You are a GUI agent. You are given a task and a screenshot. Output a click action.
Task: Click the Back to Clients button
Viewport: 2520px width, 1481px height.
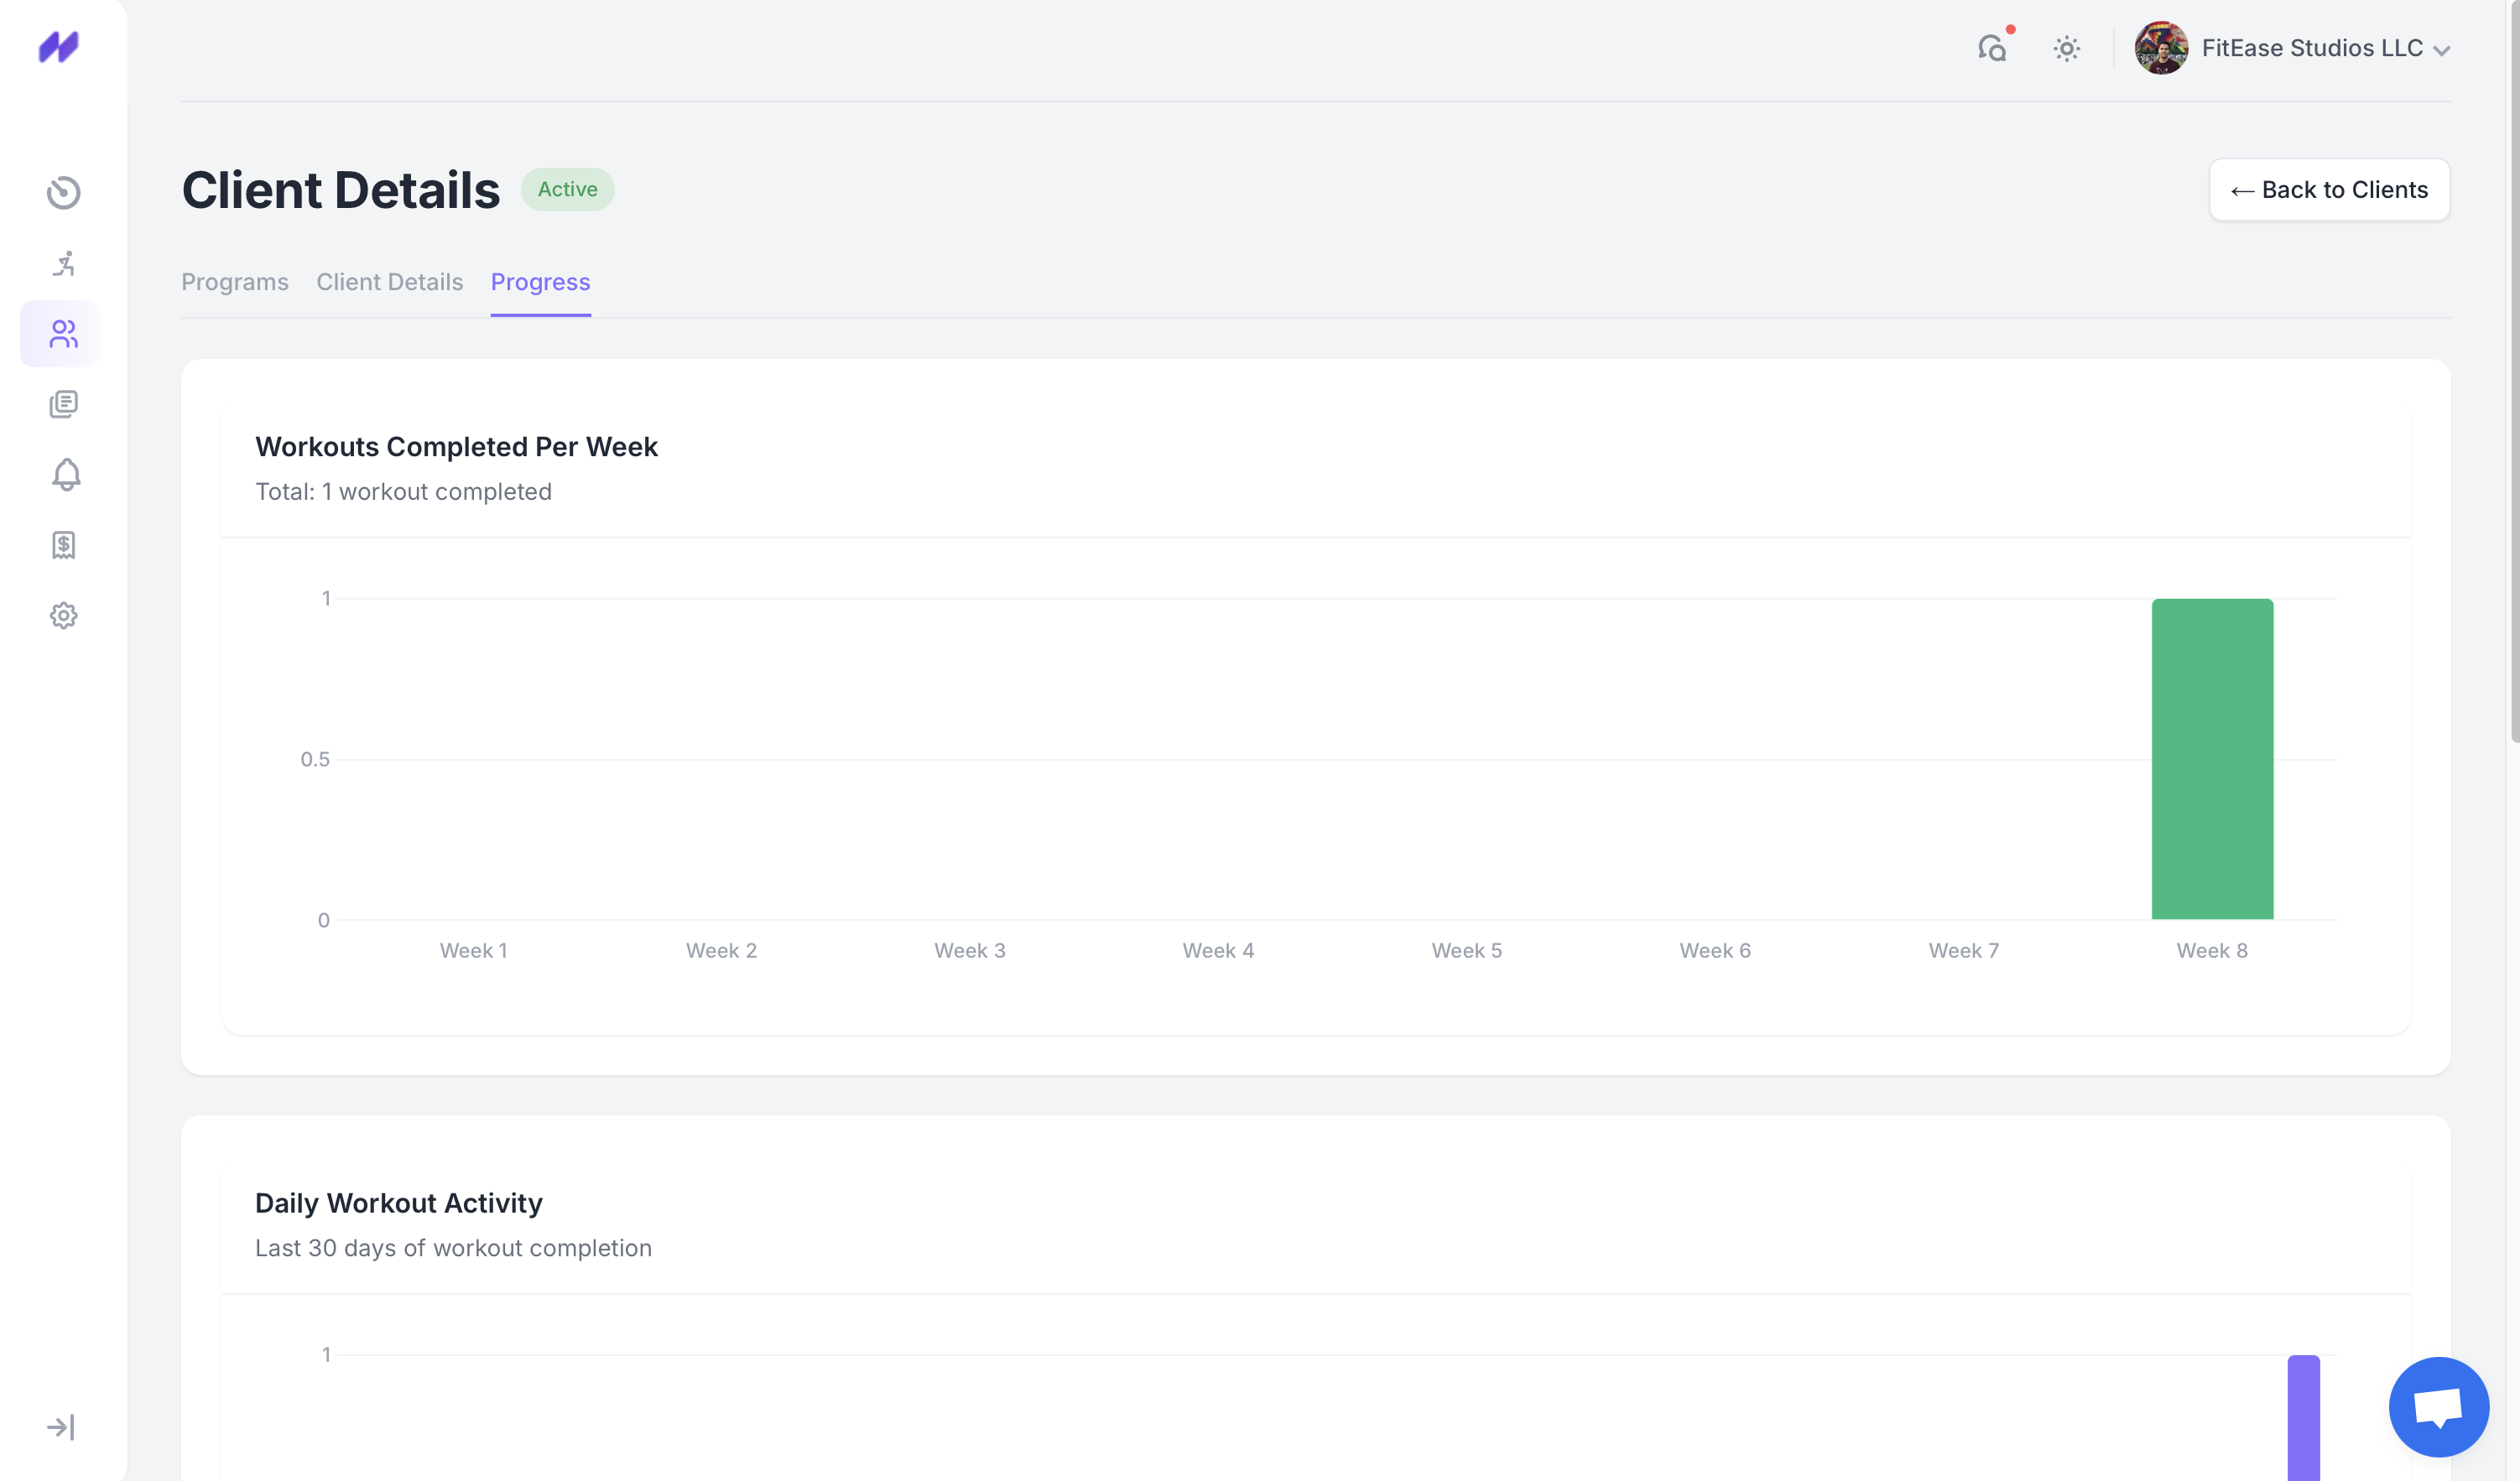[x=2329, y=190]
